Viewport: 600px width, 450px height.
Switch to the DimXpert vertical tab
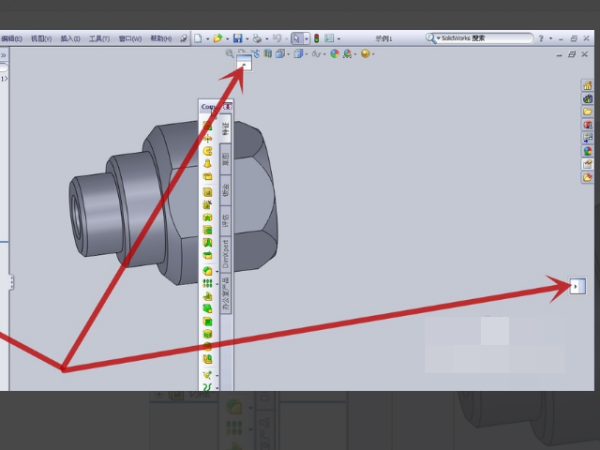coord(226,252)
